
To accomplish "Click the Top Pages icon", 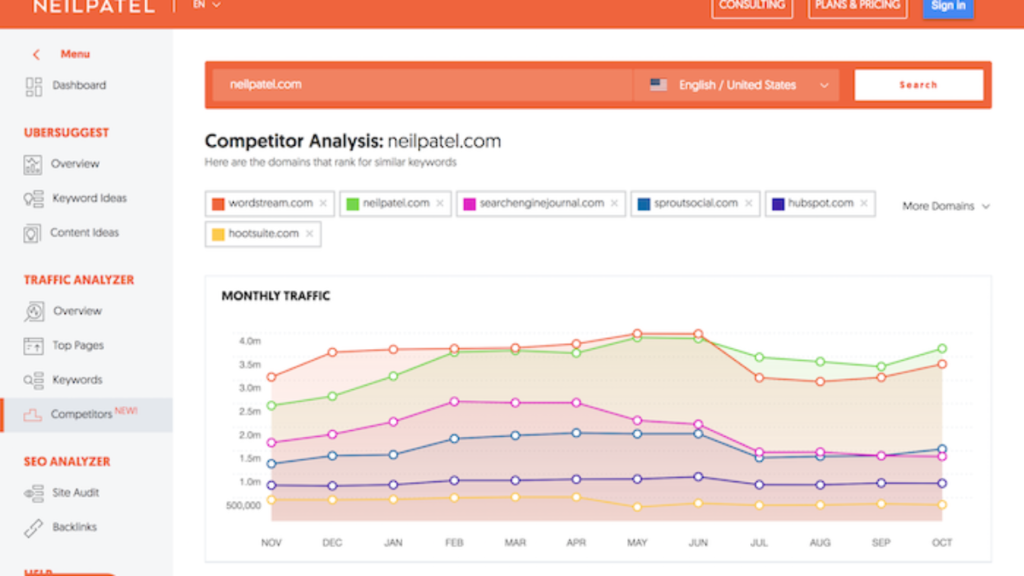I will (x=33, y=345).
